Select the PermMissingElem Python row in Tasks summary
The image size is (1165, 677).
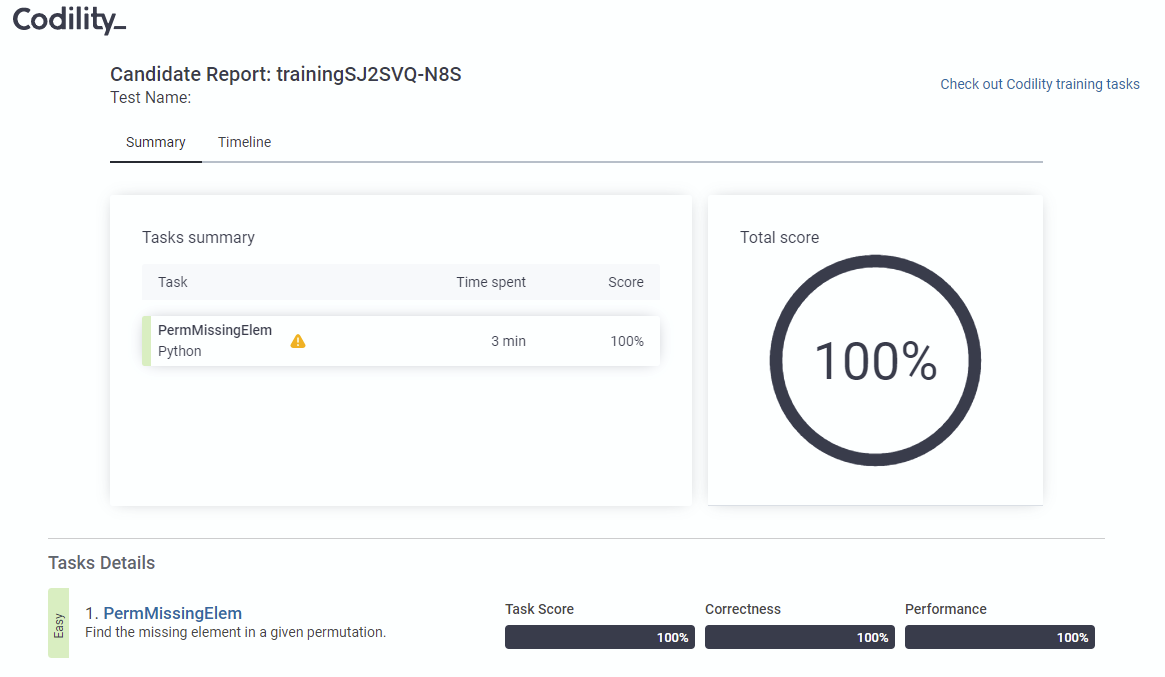[400, 341]
